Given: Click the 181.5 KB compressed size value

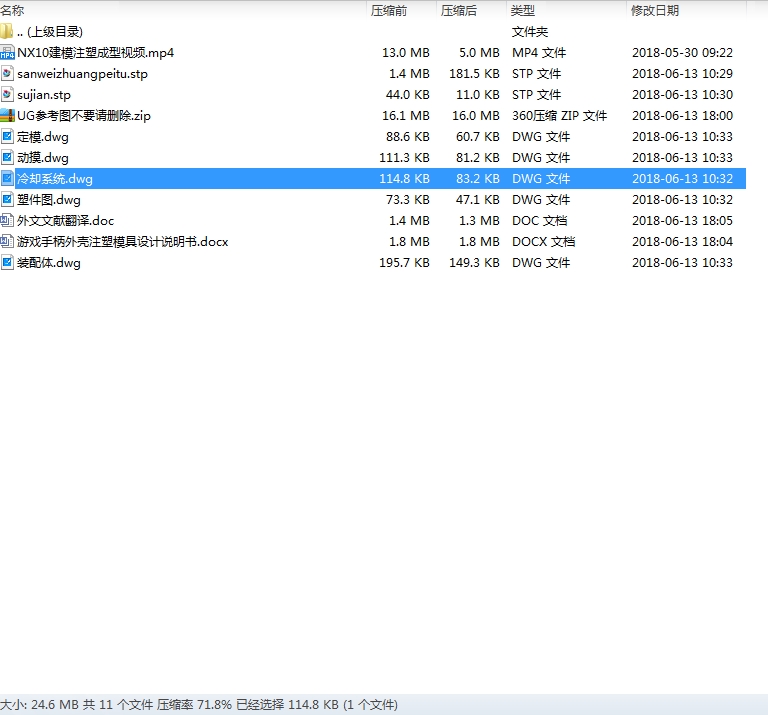Looking at the screenshot, I should pos(474,73).
